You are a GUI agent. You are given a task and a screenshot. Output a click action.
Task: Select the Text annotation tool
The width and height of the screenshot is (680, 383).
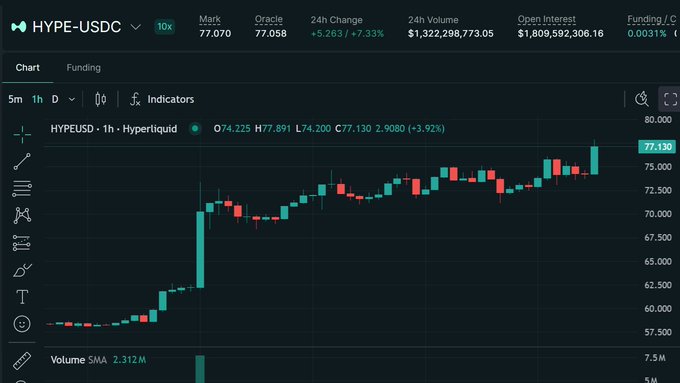22,297
